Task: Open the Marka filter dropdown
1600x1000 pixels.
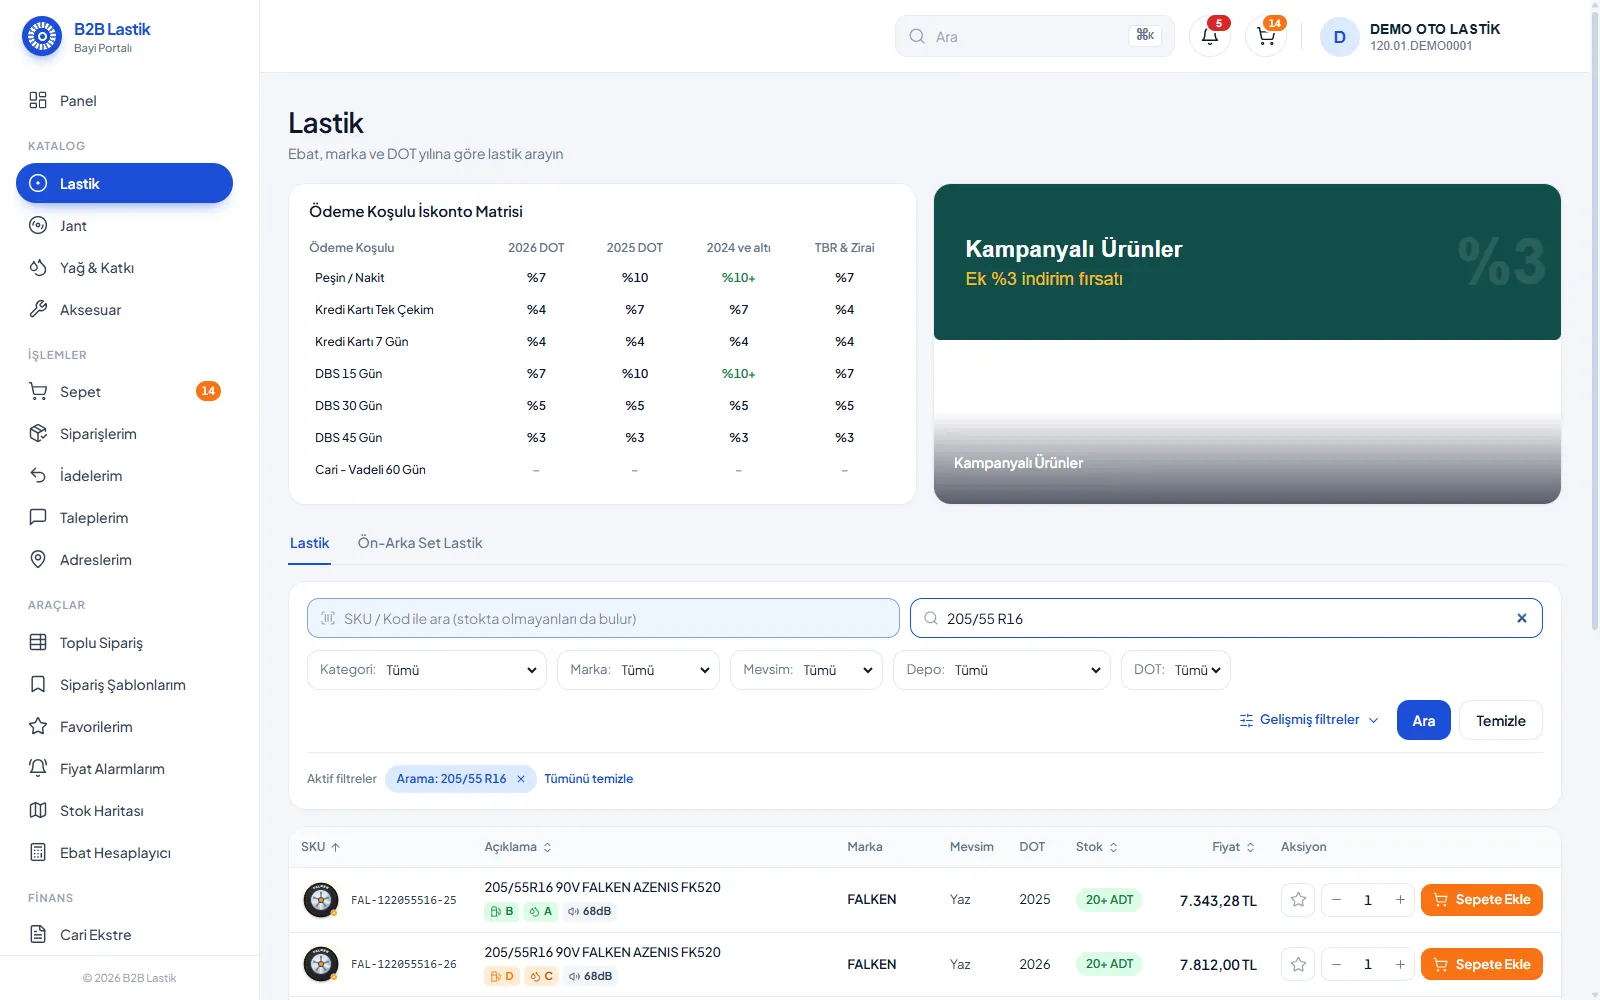Action: point(638,670)
